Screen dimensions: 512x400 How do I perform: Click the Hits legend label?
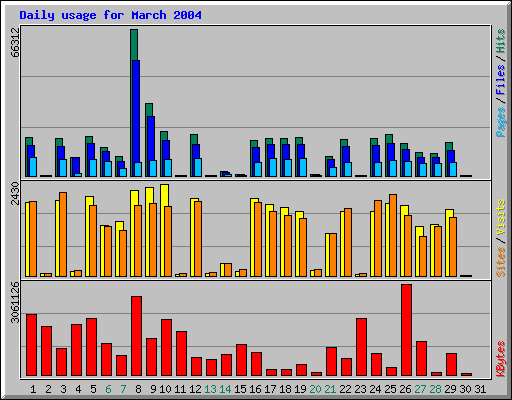(x=500, y=41)
